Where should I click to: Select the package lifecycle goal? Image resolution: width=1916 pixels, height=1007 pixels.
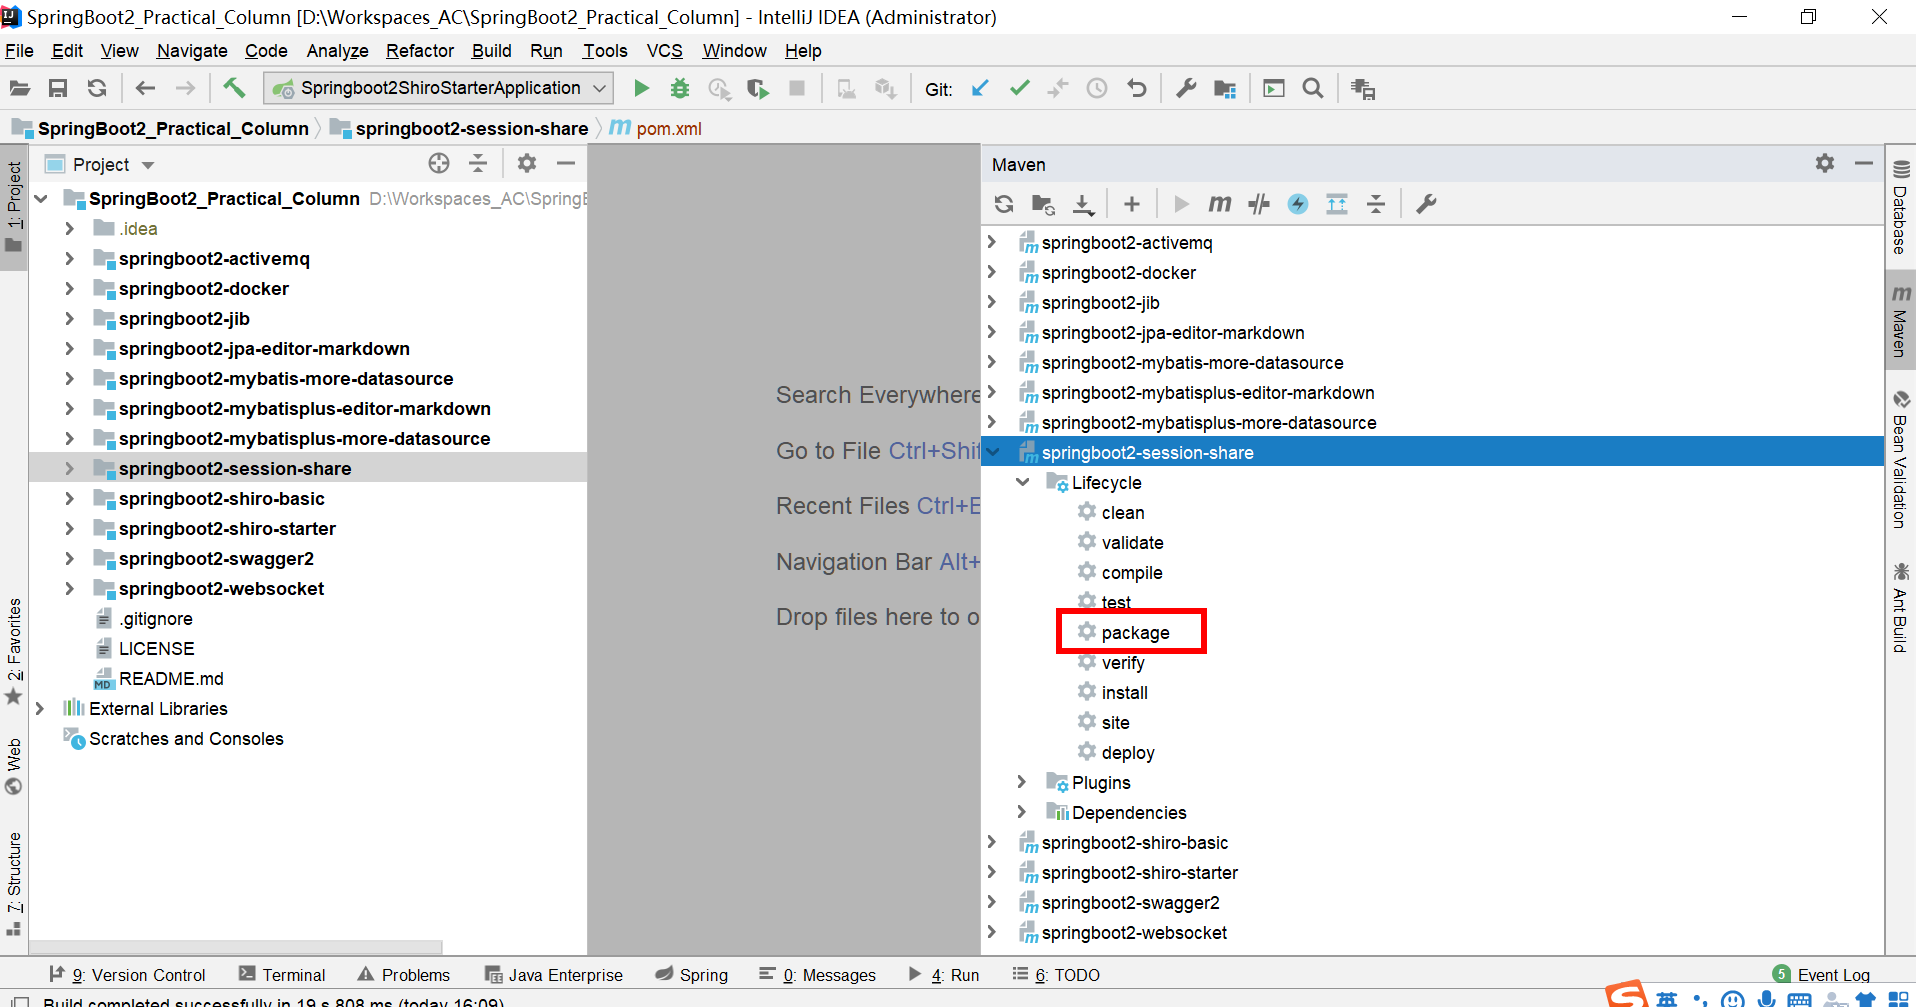pos(1134,632)
